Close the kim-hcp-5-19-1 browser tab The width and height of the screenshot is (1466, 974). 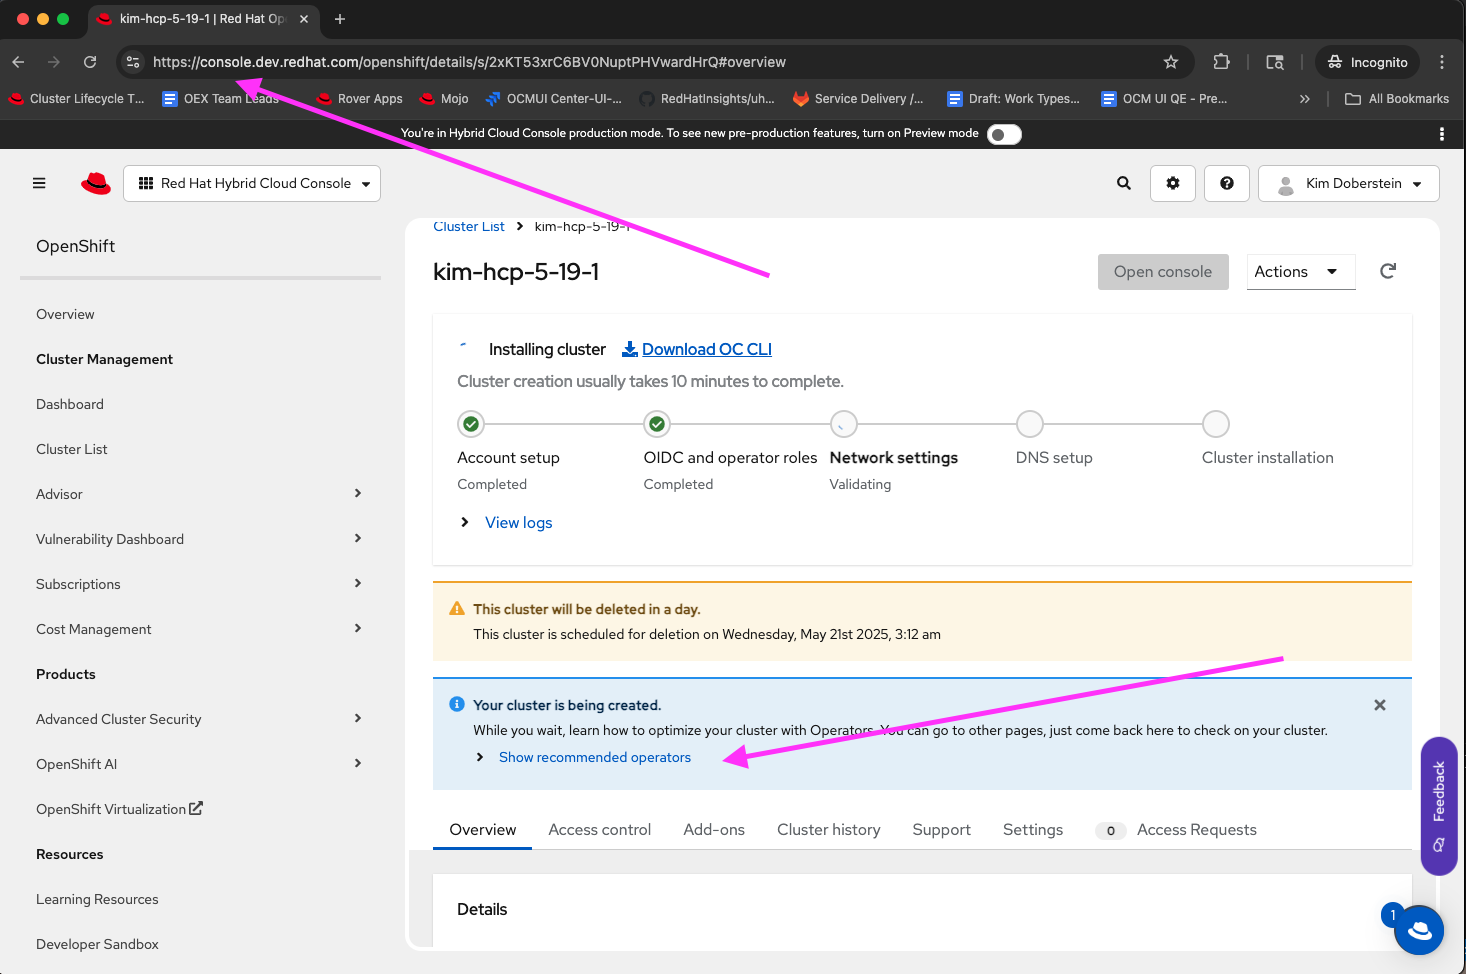point(304,19)
